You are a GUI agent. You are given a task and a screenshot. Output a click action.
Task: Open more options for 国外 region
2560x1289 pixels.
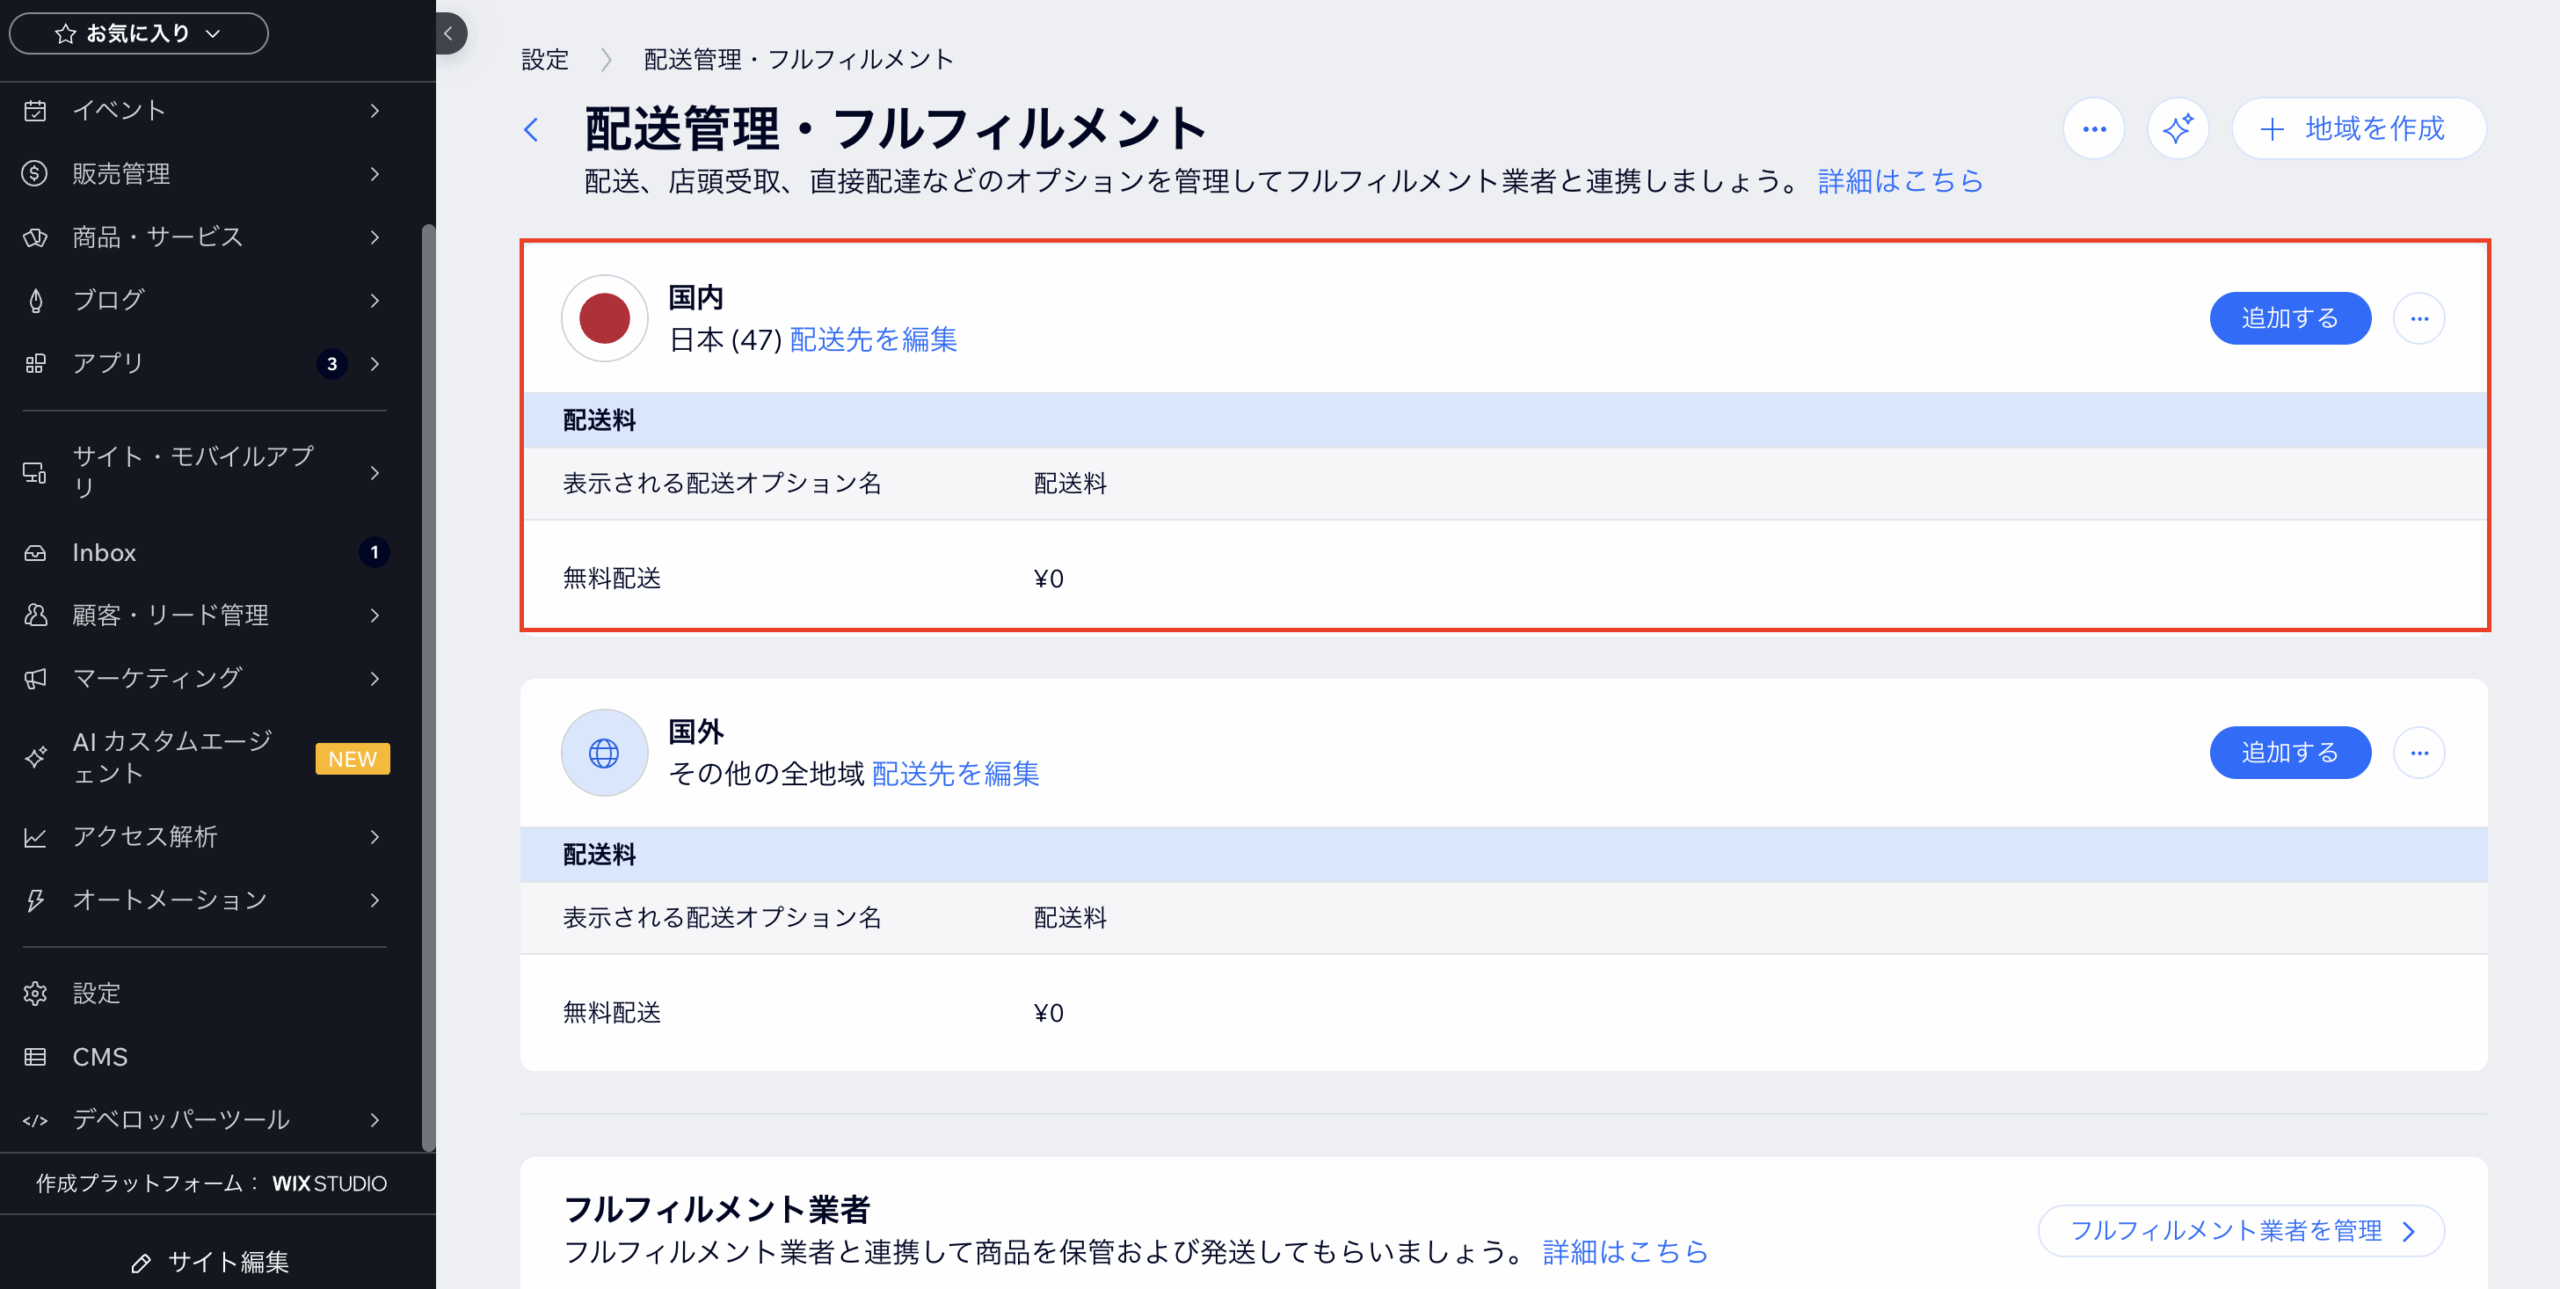tap(2419, 753)
